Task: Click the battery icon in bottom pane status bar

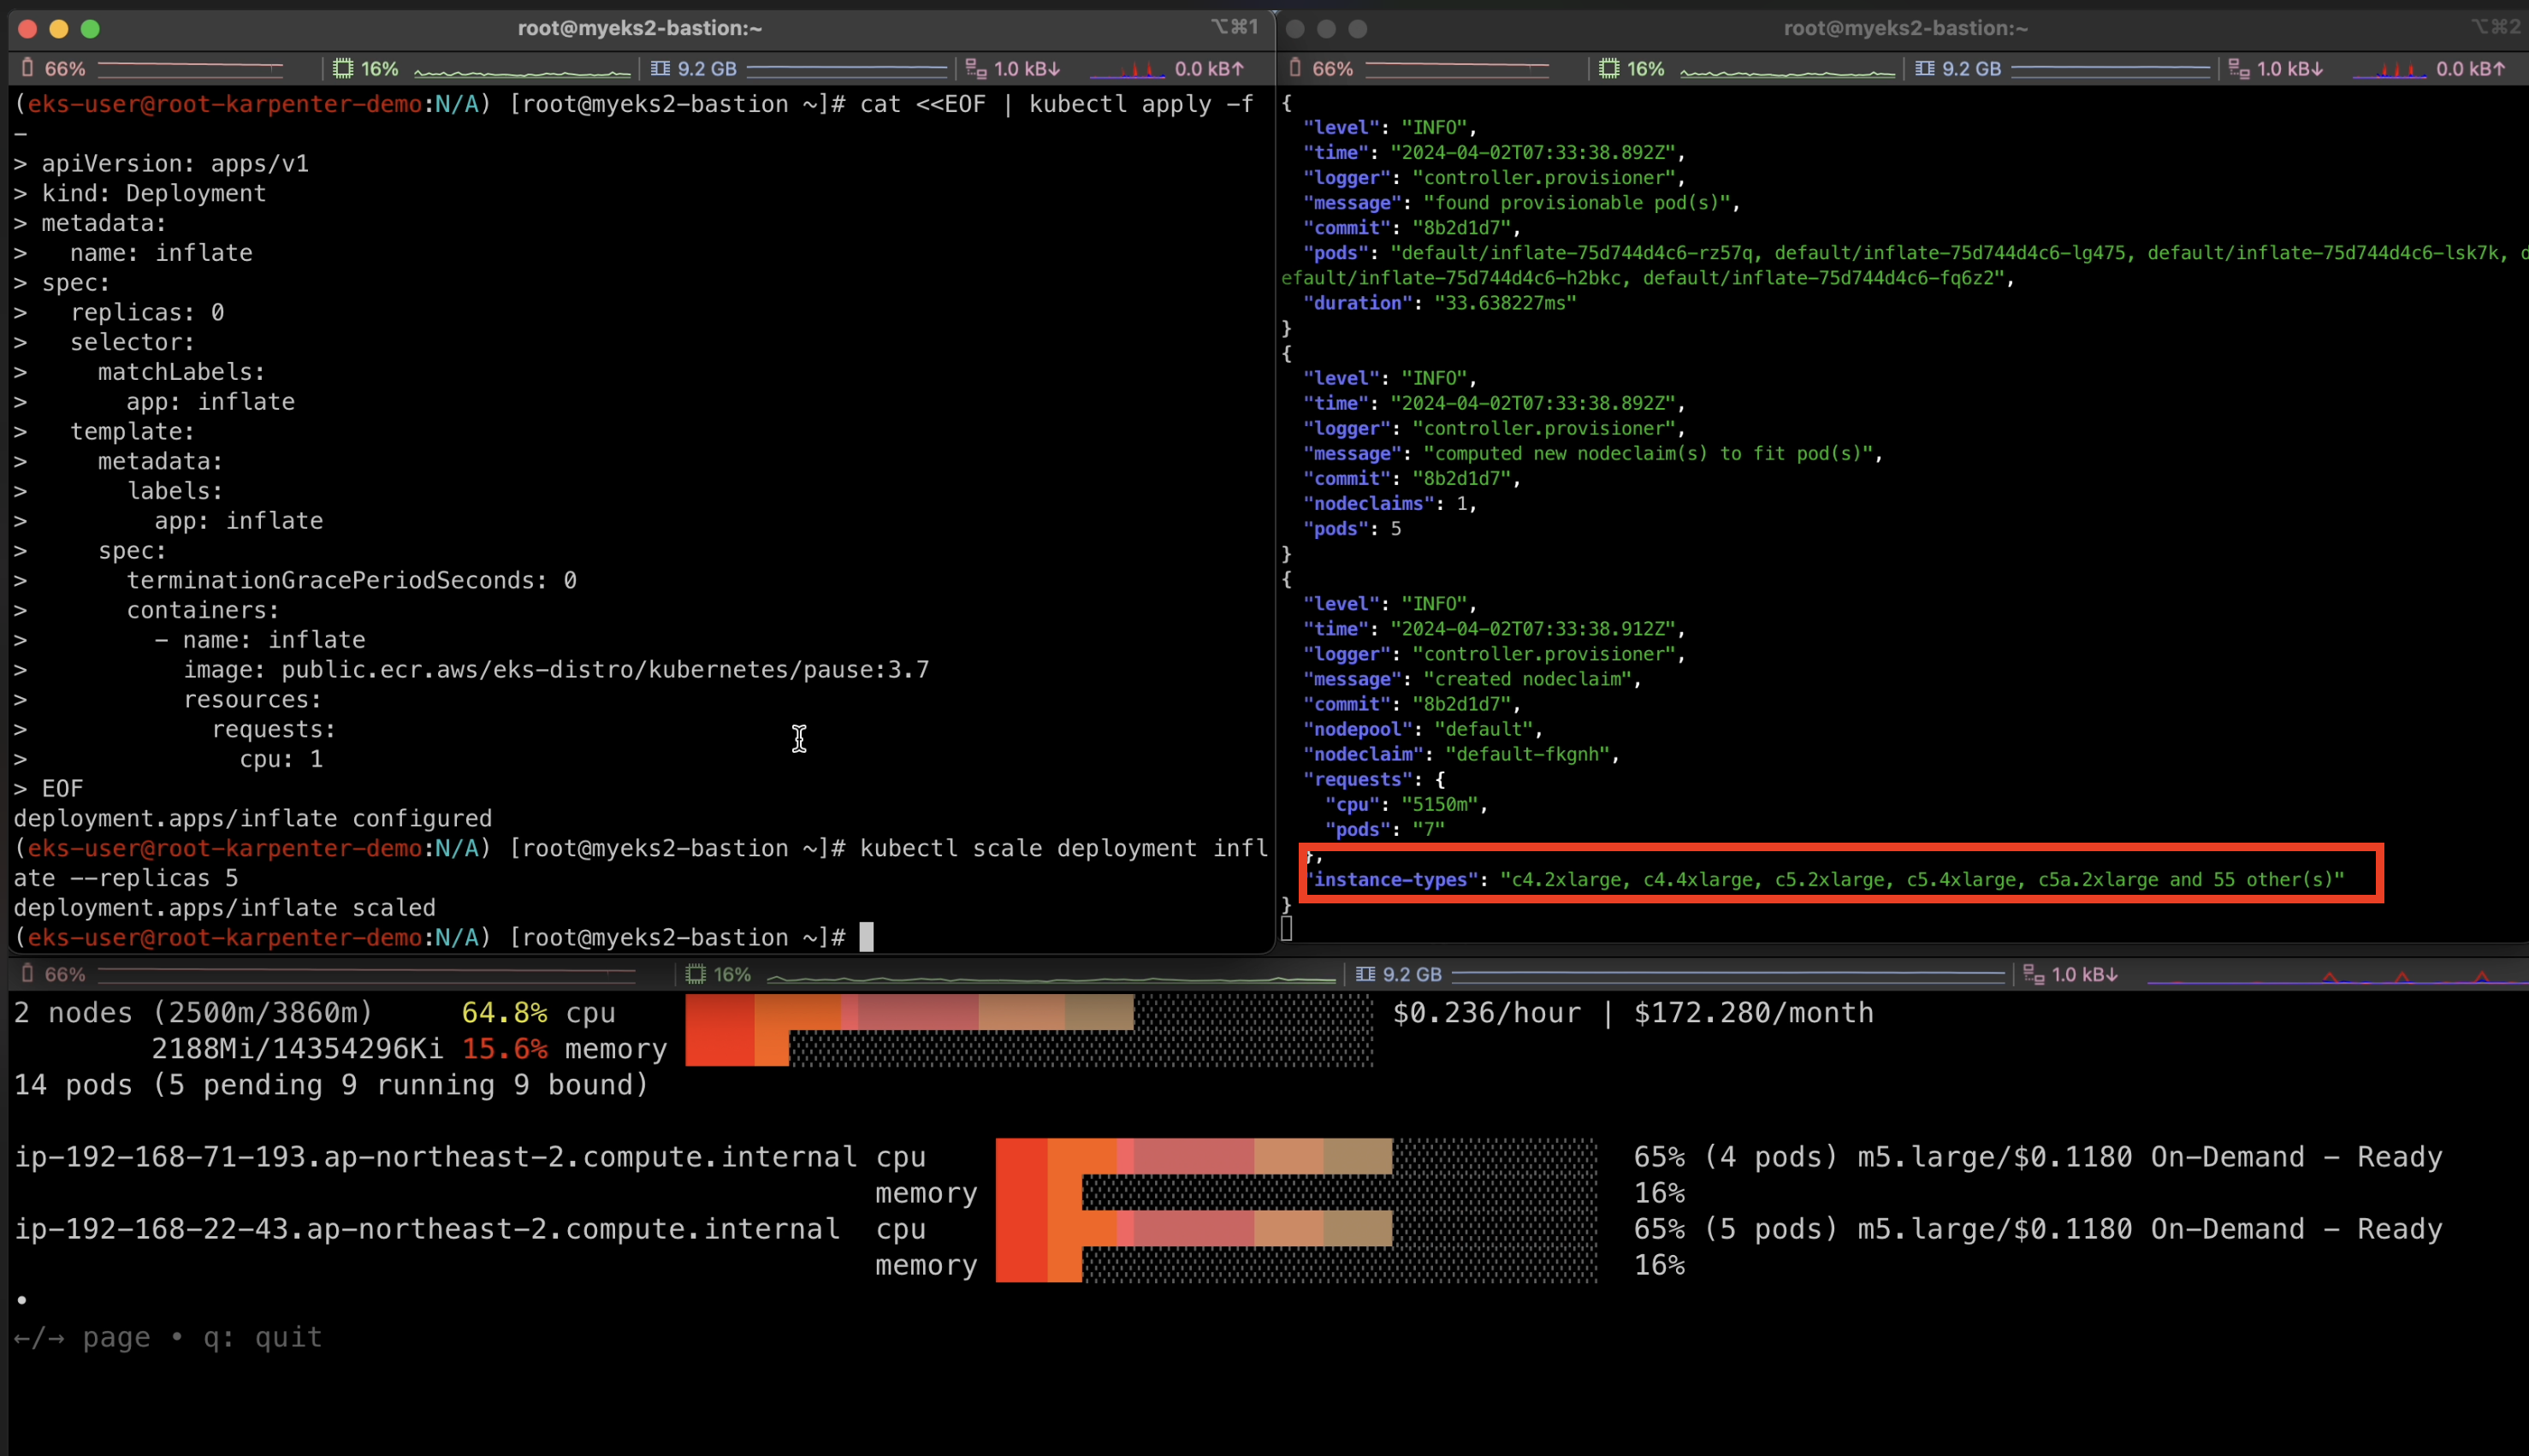Action: [28, 974]
